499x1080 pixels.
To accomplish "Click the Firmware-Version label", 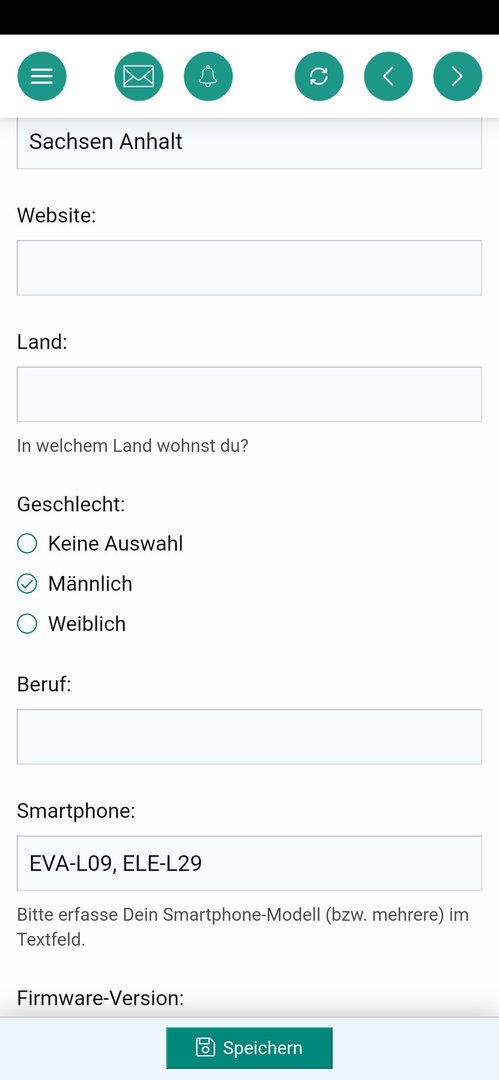I will [101, 997].
